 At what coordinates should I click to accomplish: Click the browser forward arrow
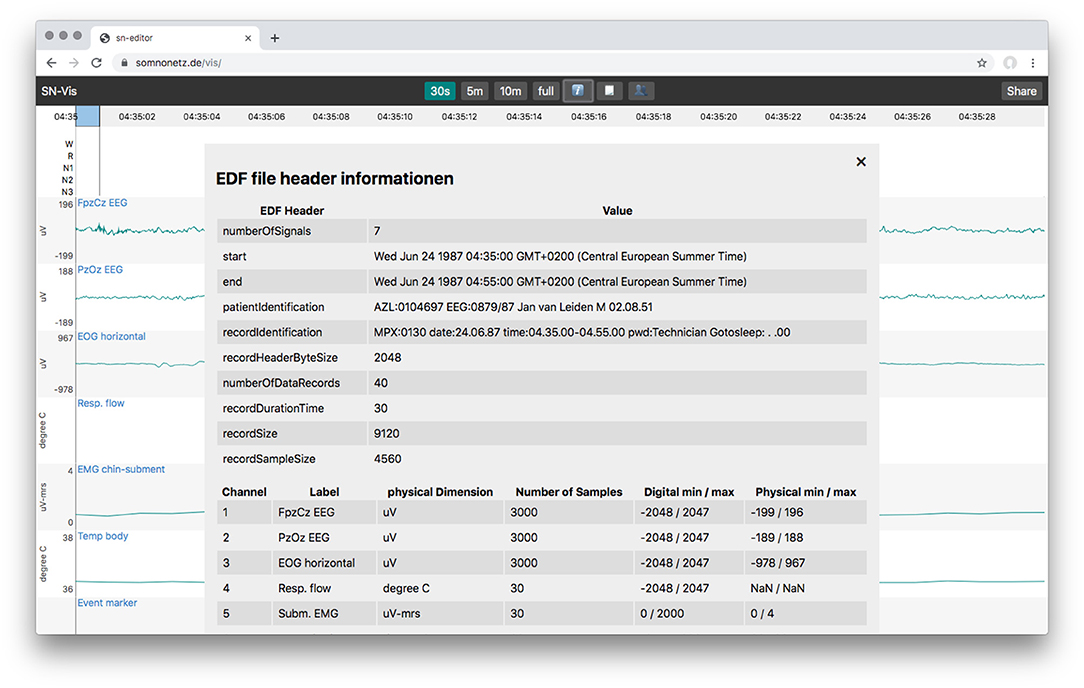pos(74,62)
